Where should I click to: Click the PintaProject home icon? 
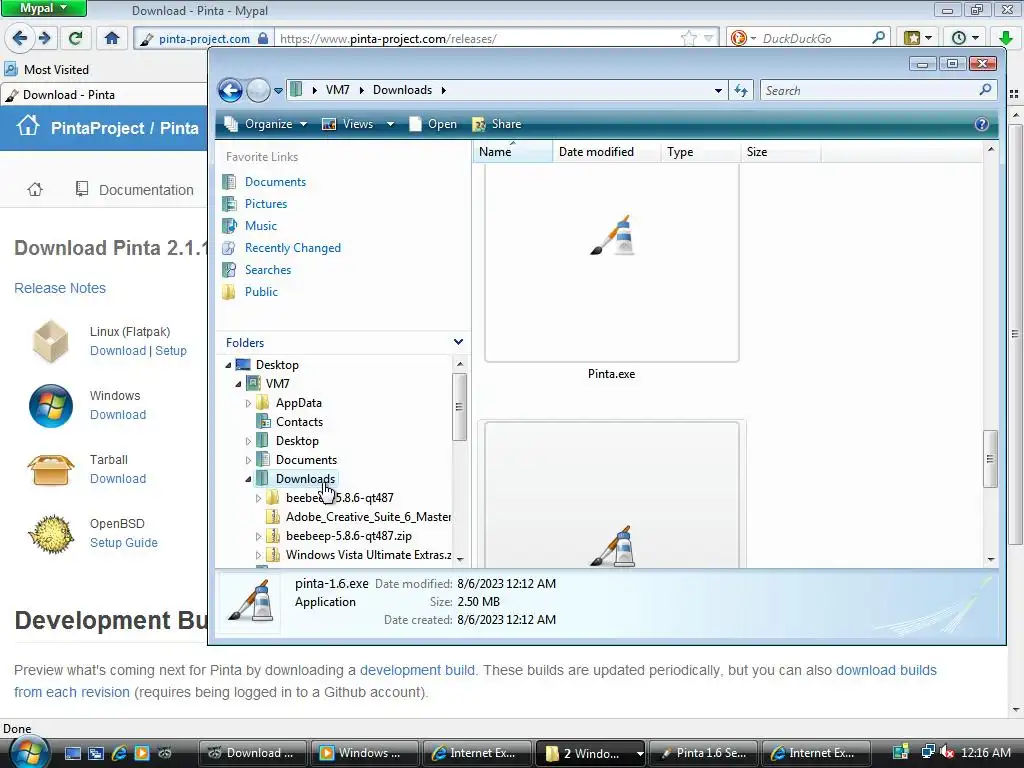[x=28, y=125]
